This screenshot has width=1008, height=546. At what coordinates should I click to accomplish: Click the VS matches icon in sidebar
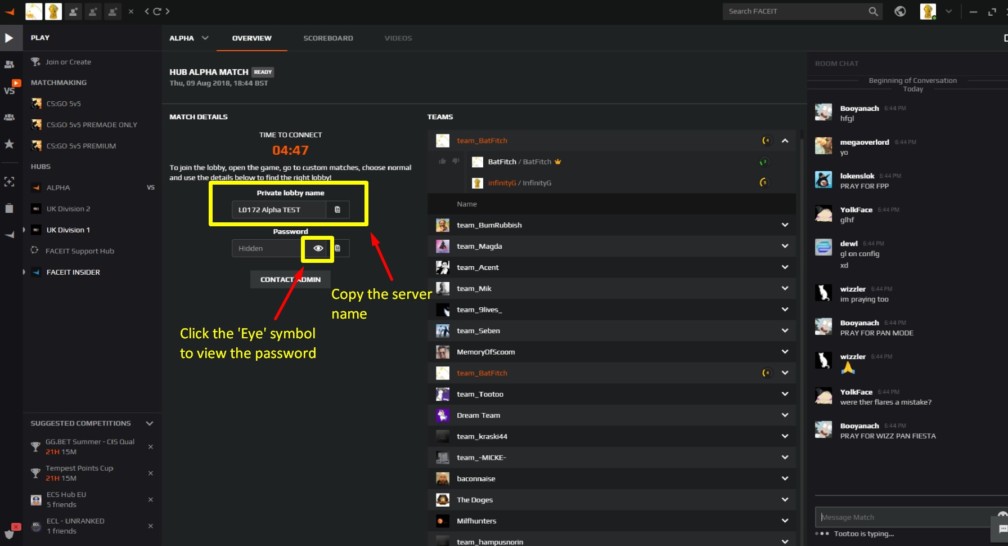[10, 89]
